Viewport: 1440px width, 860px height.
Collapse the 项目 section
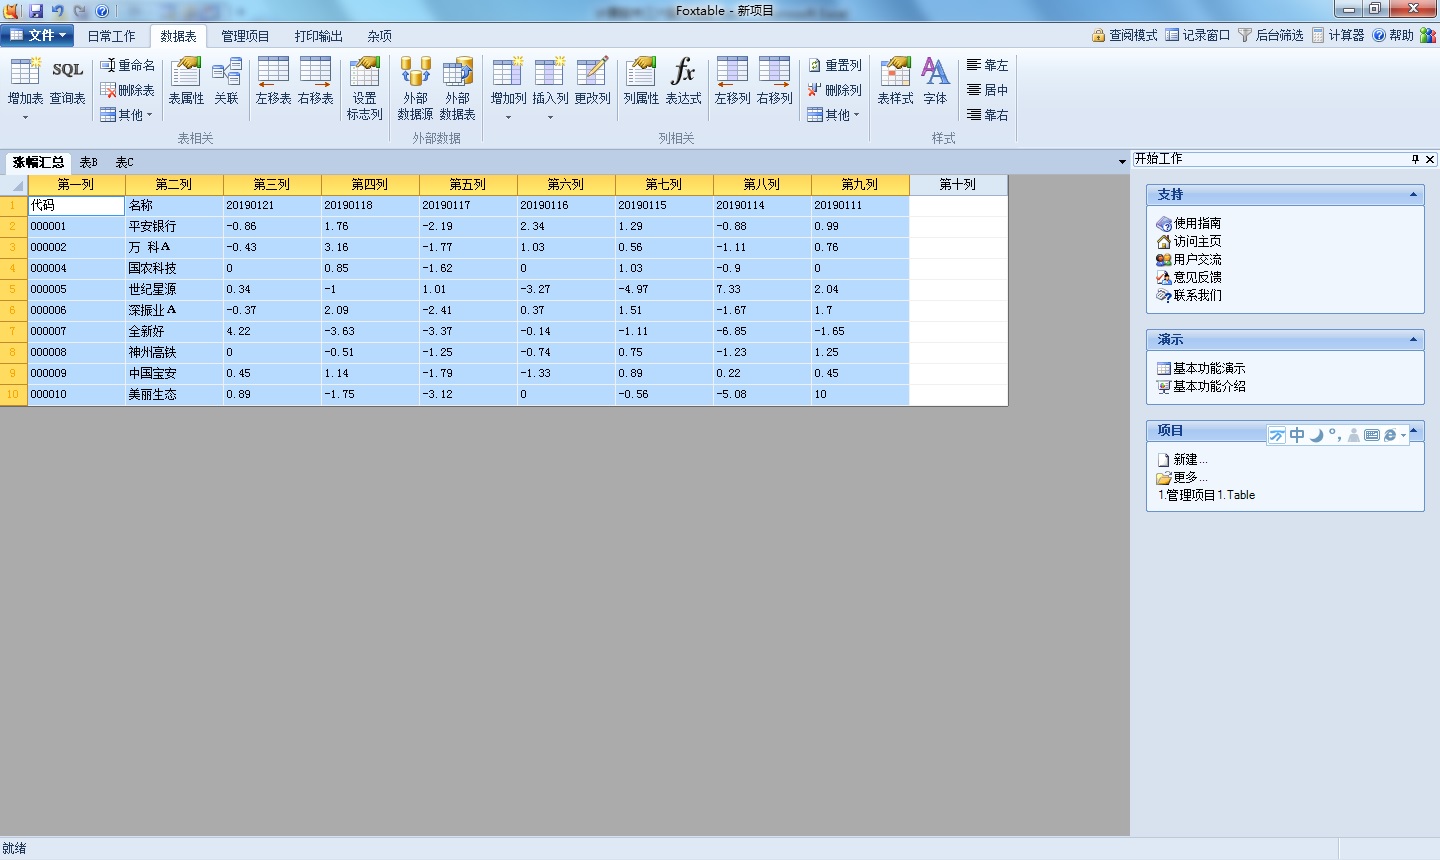pos(1413,431)
